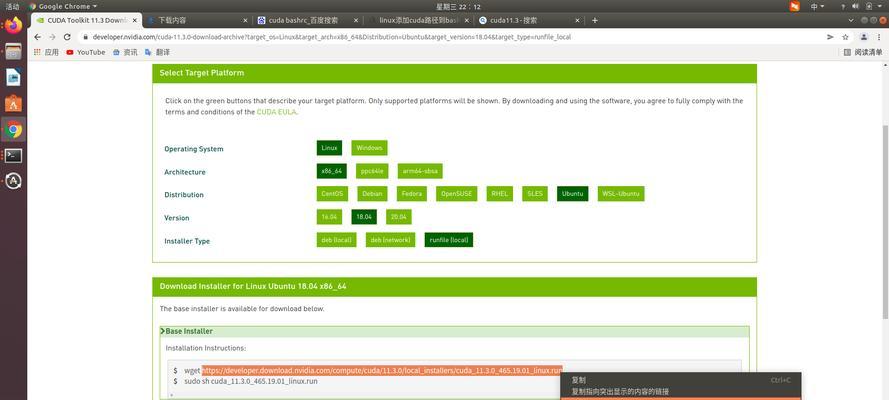Select Ubuntu distribution
Image resolution: width=889 pixels, height=400 pixels.
coord(573,194)
